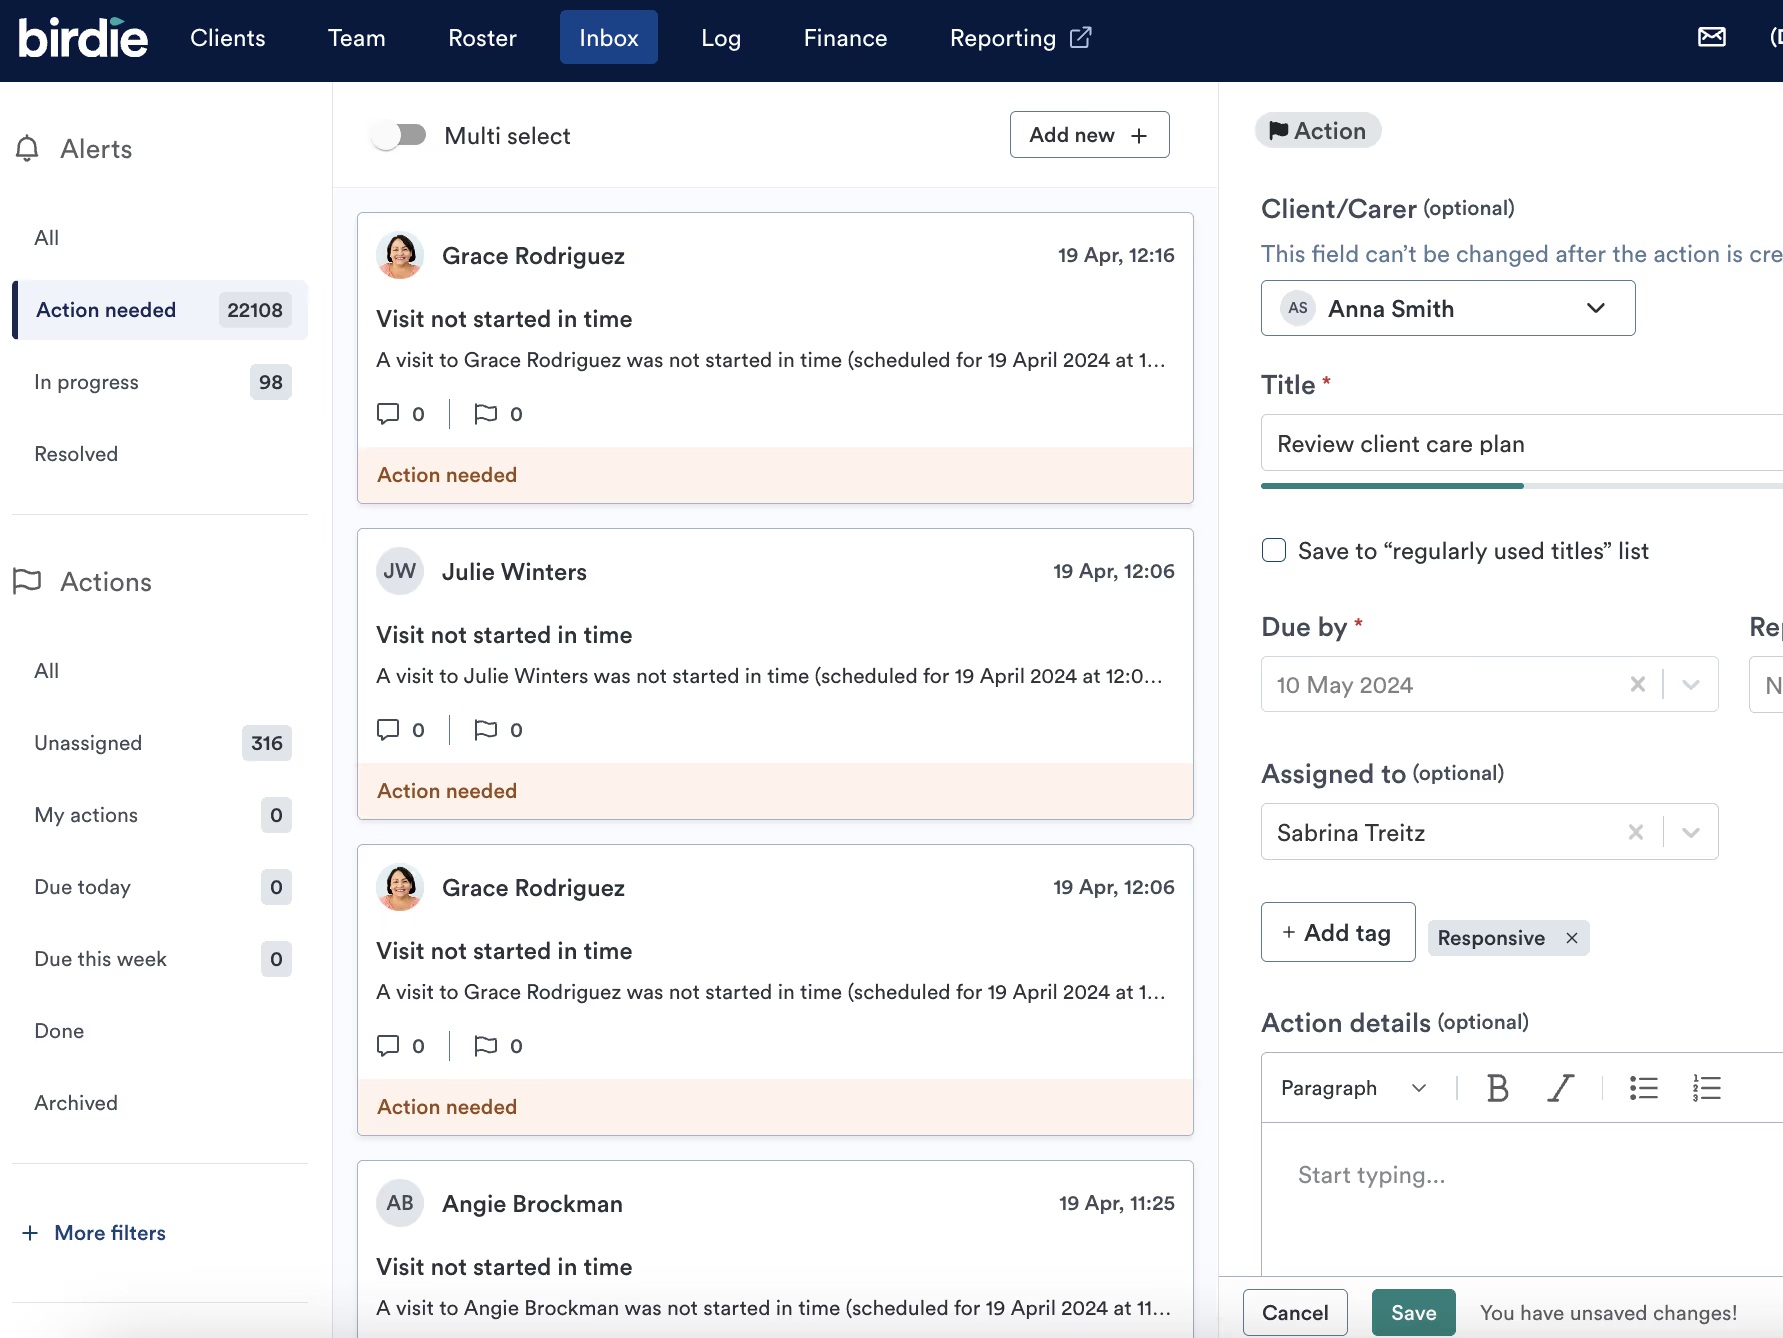Click the Add tag button
Viewport: 1783px width, 1338px height.
(1338, 932)
